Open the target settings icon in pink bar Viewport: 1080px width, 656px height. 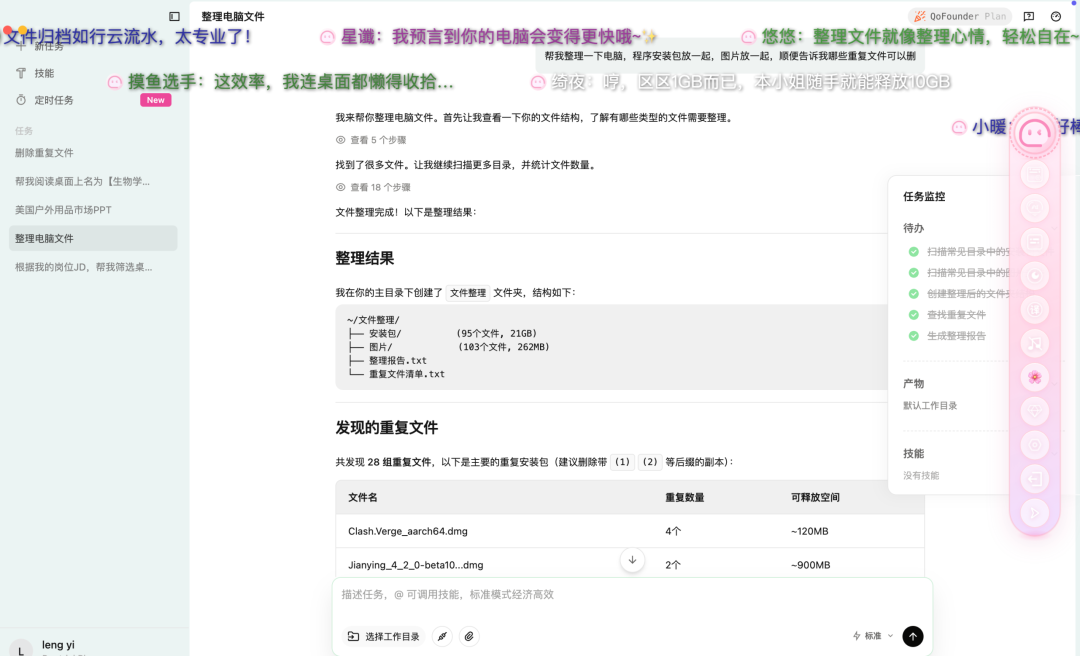click(x=1035, y=444)
